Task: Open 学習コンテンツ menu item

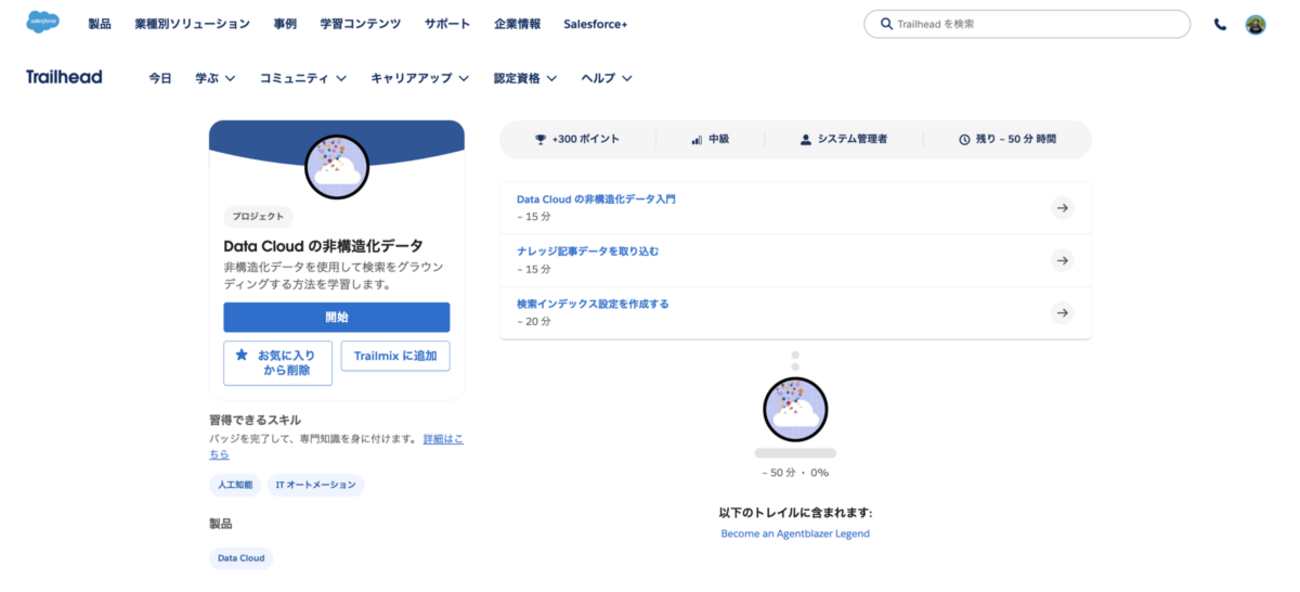Action: tap(360, 24)
